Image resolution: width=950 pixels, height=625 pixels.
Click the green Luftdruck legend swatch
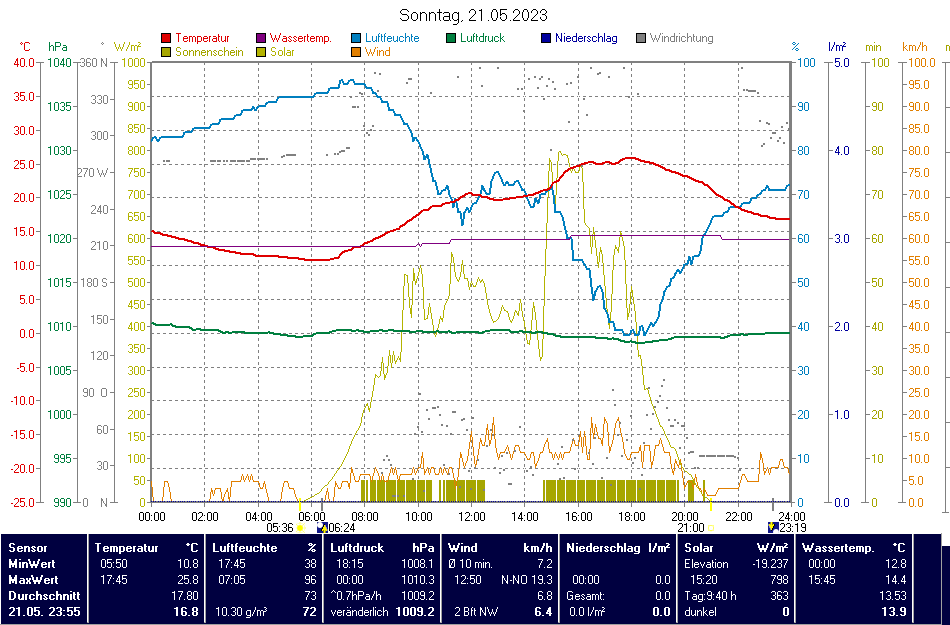pos(451,38)
